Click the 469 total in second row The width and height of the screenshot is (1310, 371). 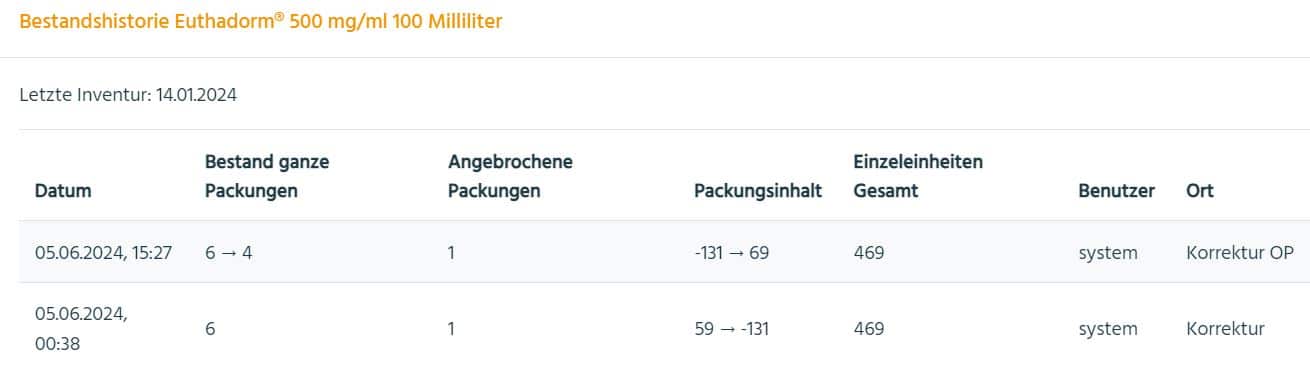click(x=869, y=328)
